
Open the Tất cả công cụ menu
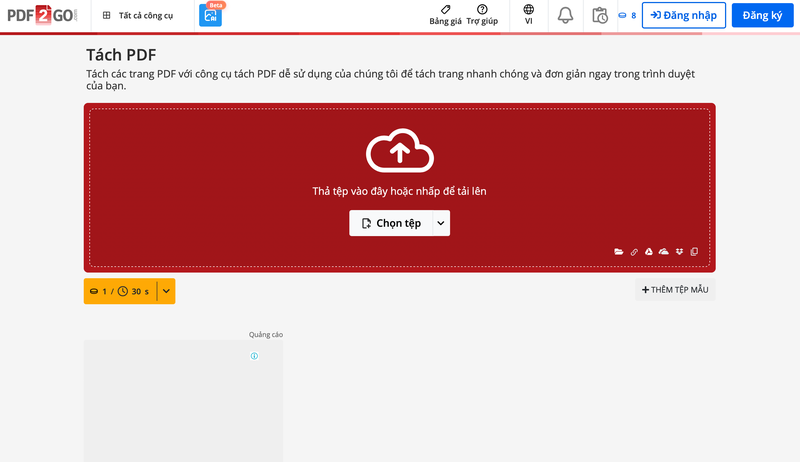coord(138,15)
